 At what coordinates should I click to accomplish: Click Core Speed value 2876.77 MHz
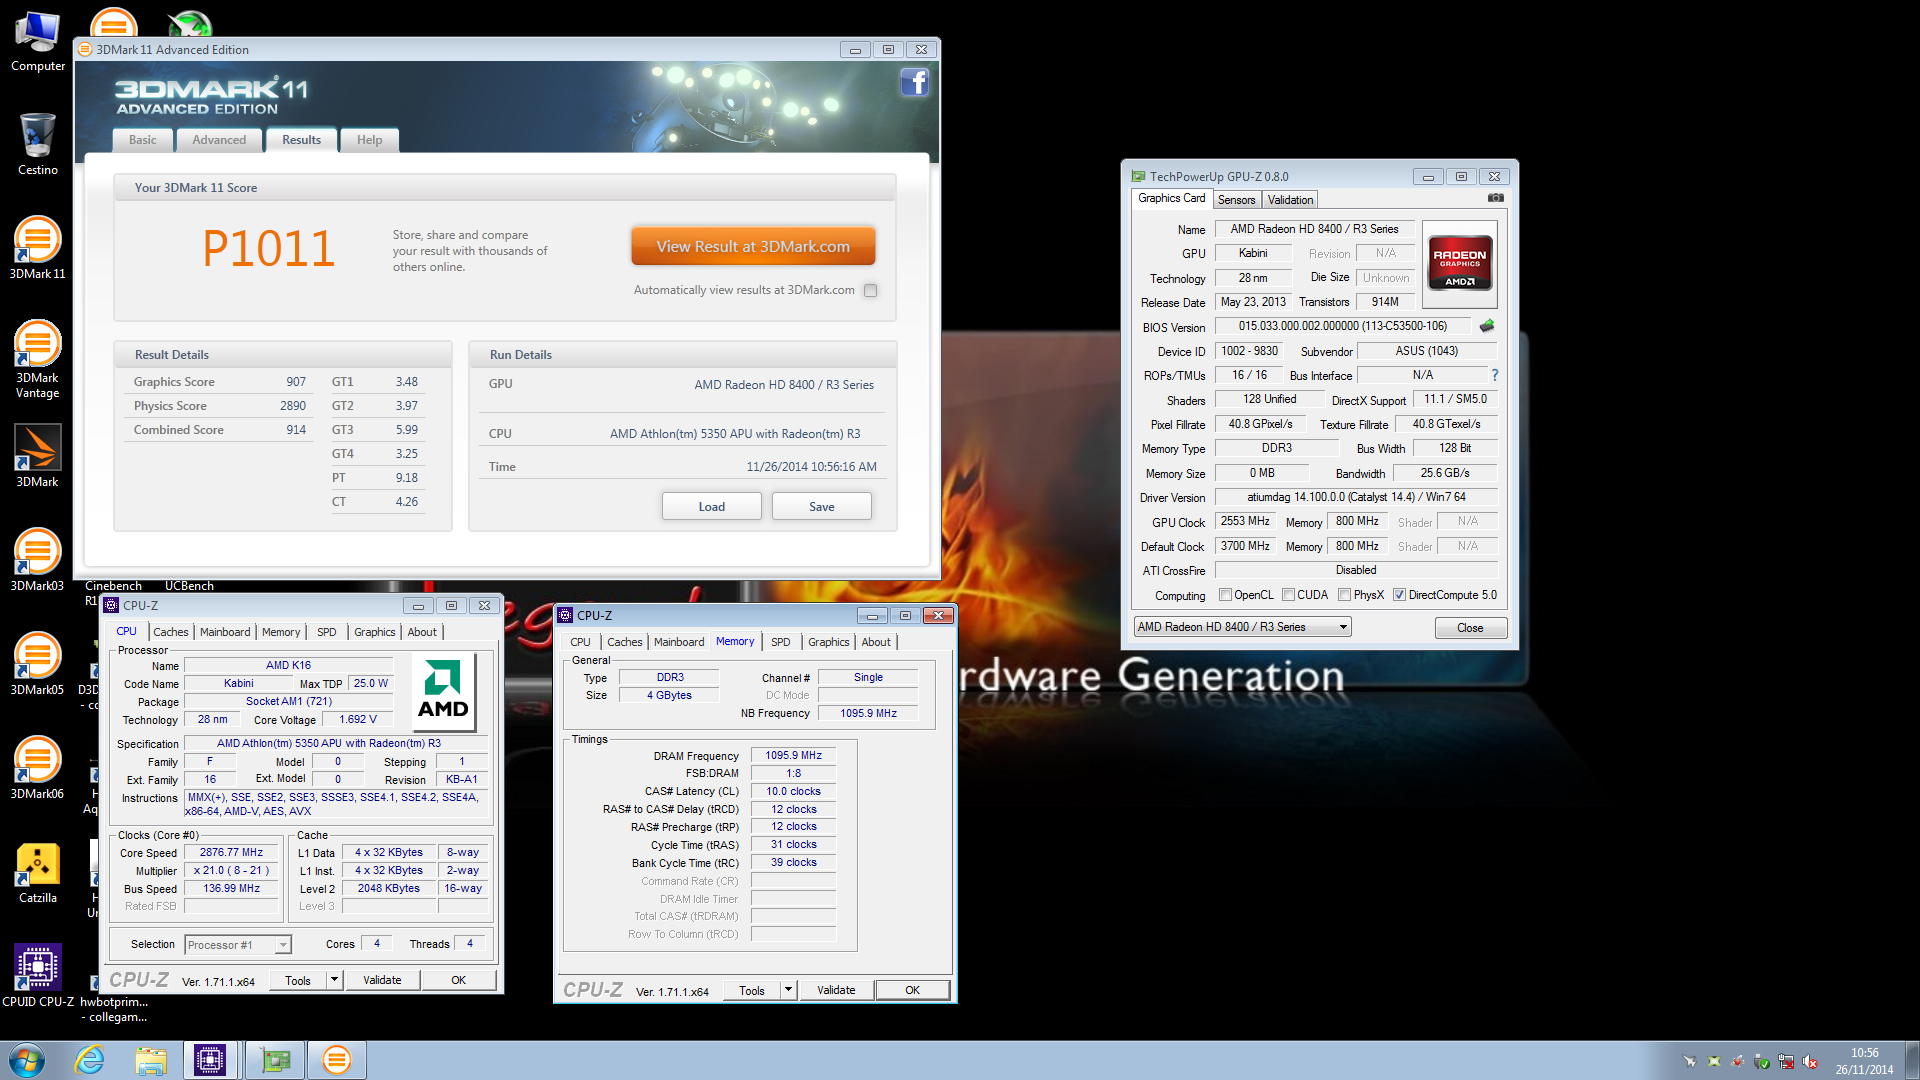tap(231, 853)
